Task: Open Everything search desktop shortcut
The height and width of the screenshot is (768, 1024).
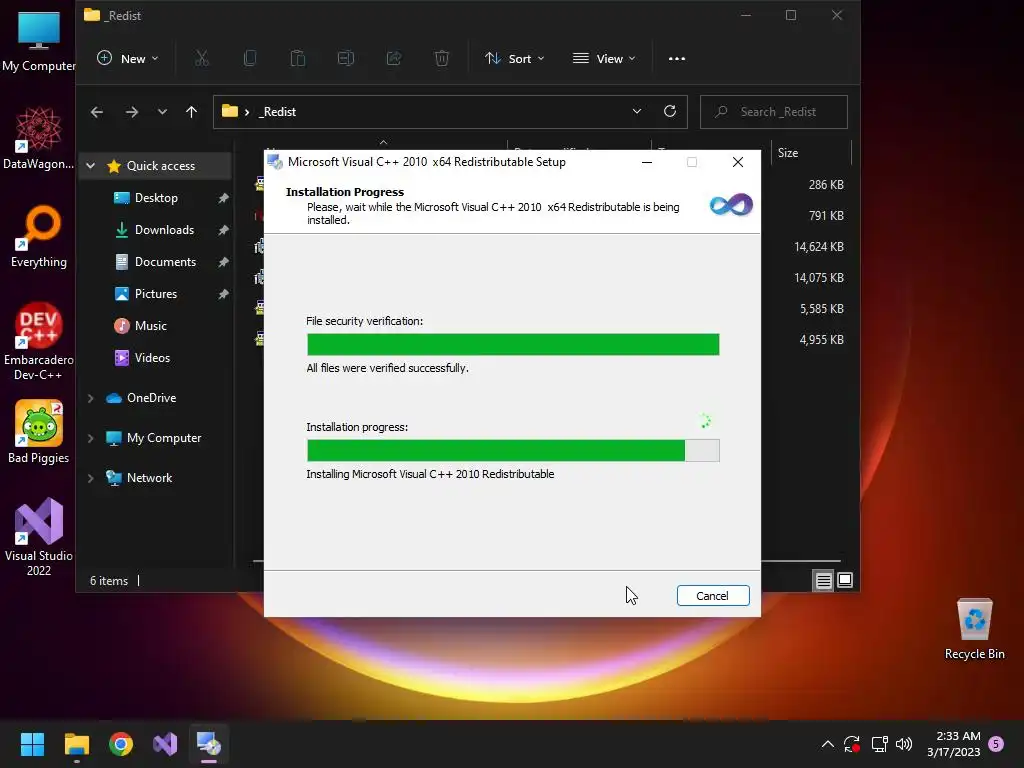Action: pyautogui.click(x=39, y=236)
